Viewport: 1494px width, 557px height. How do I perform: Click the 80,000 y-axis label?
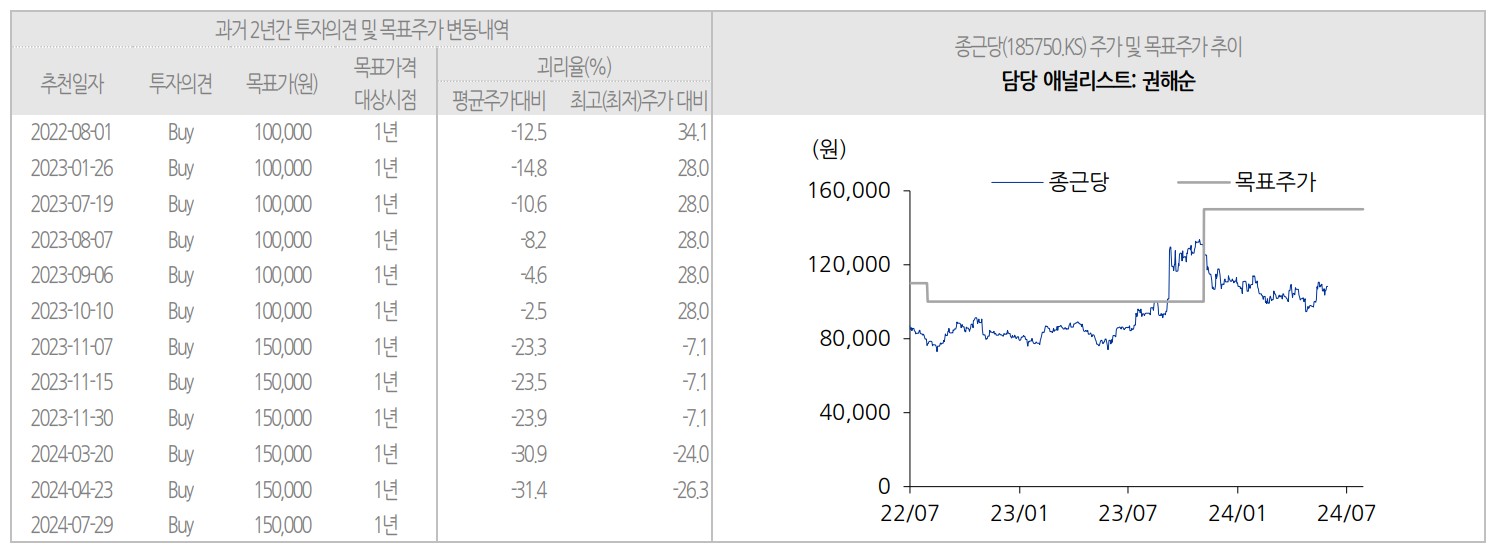[x=854, y=339]
